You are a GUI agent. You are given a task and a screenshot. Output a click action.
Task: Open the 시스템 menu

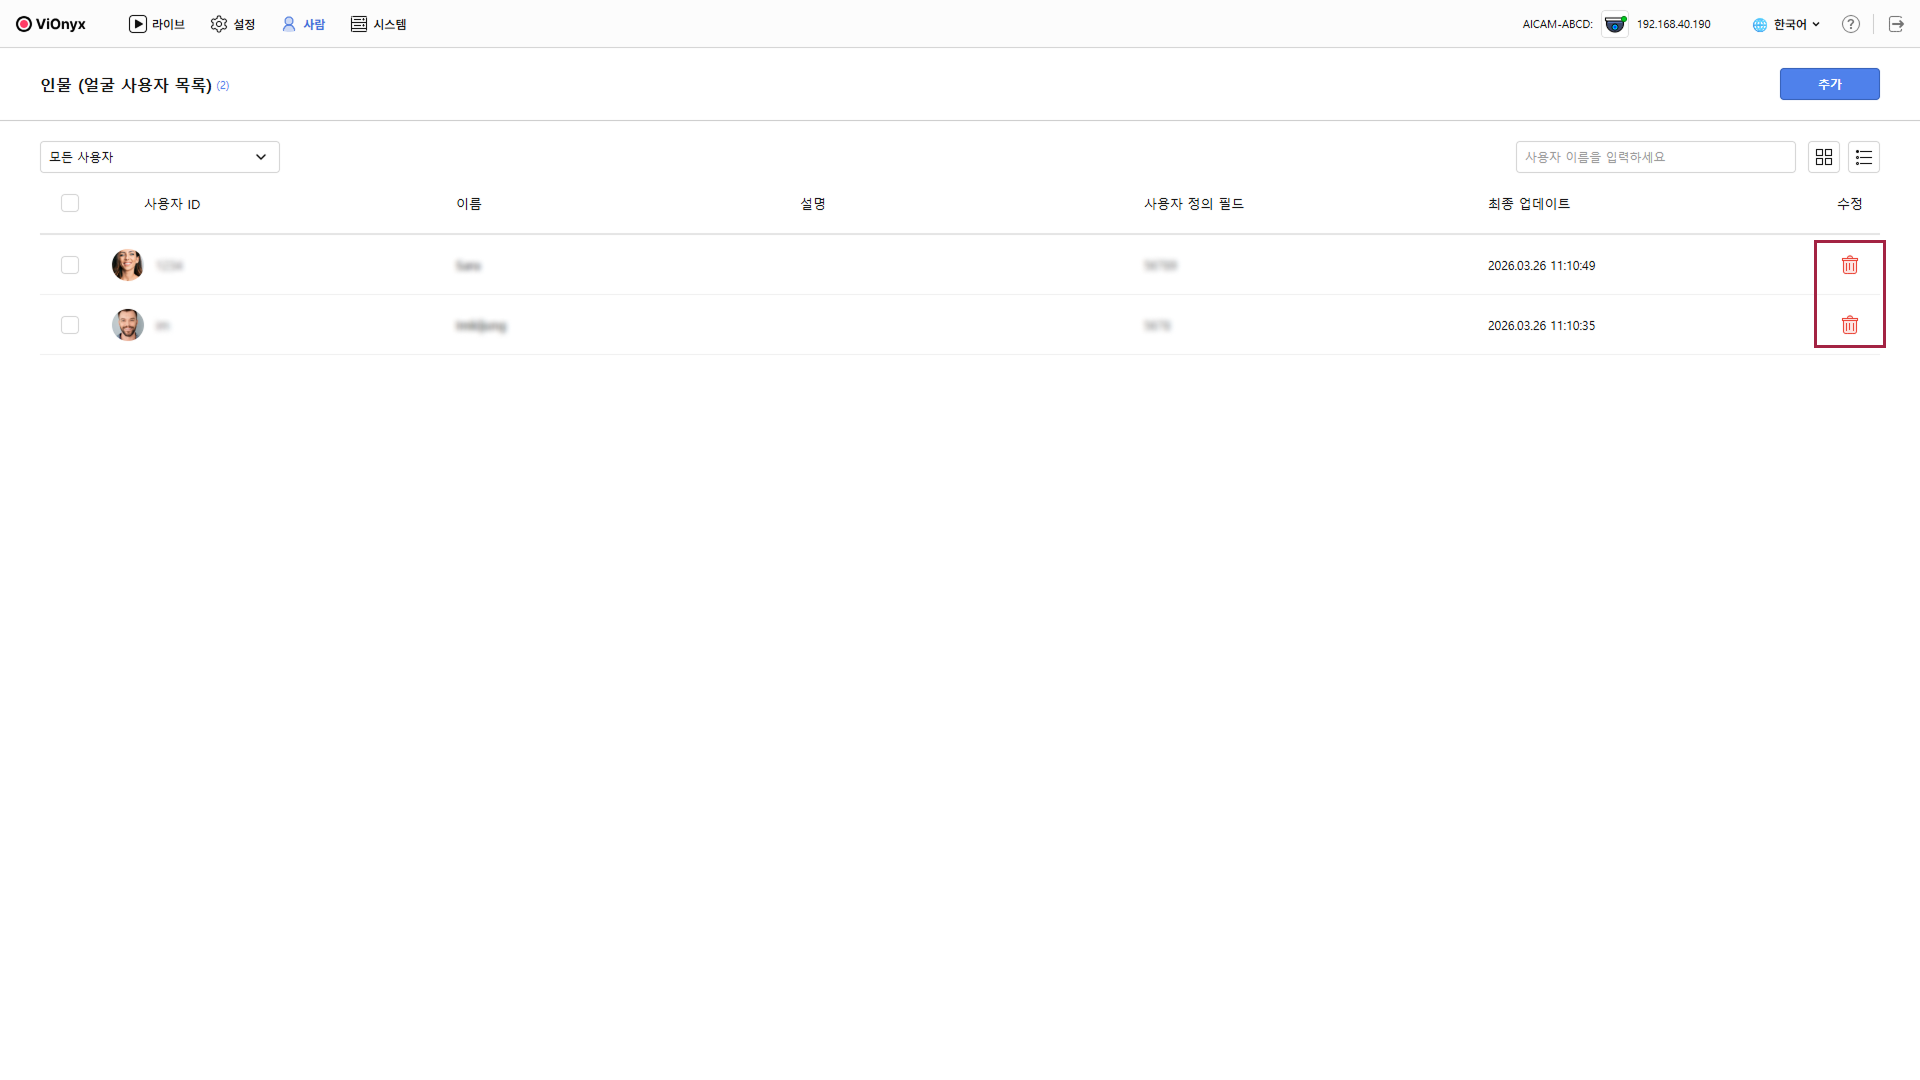pos(378,24)
